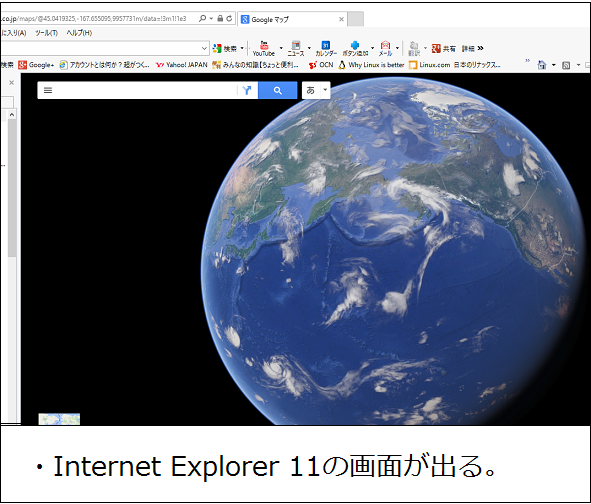Expand the メール dropdown arrow

[397, 48]
